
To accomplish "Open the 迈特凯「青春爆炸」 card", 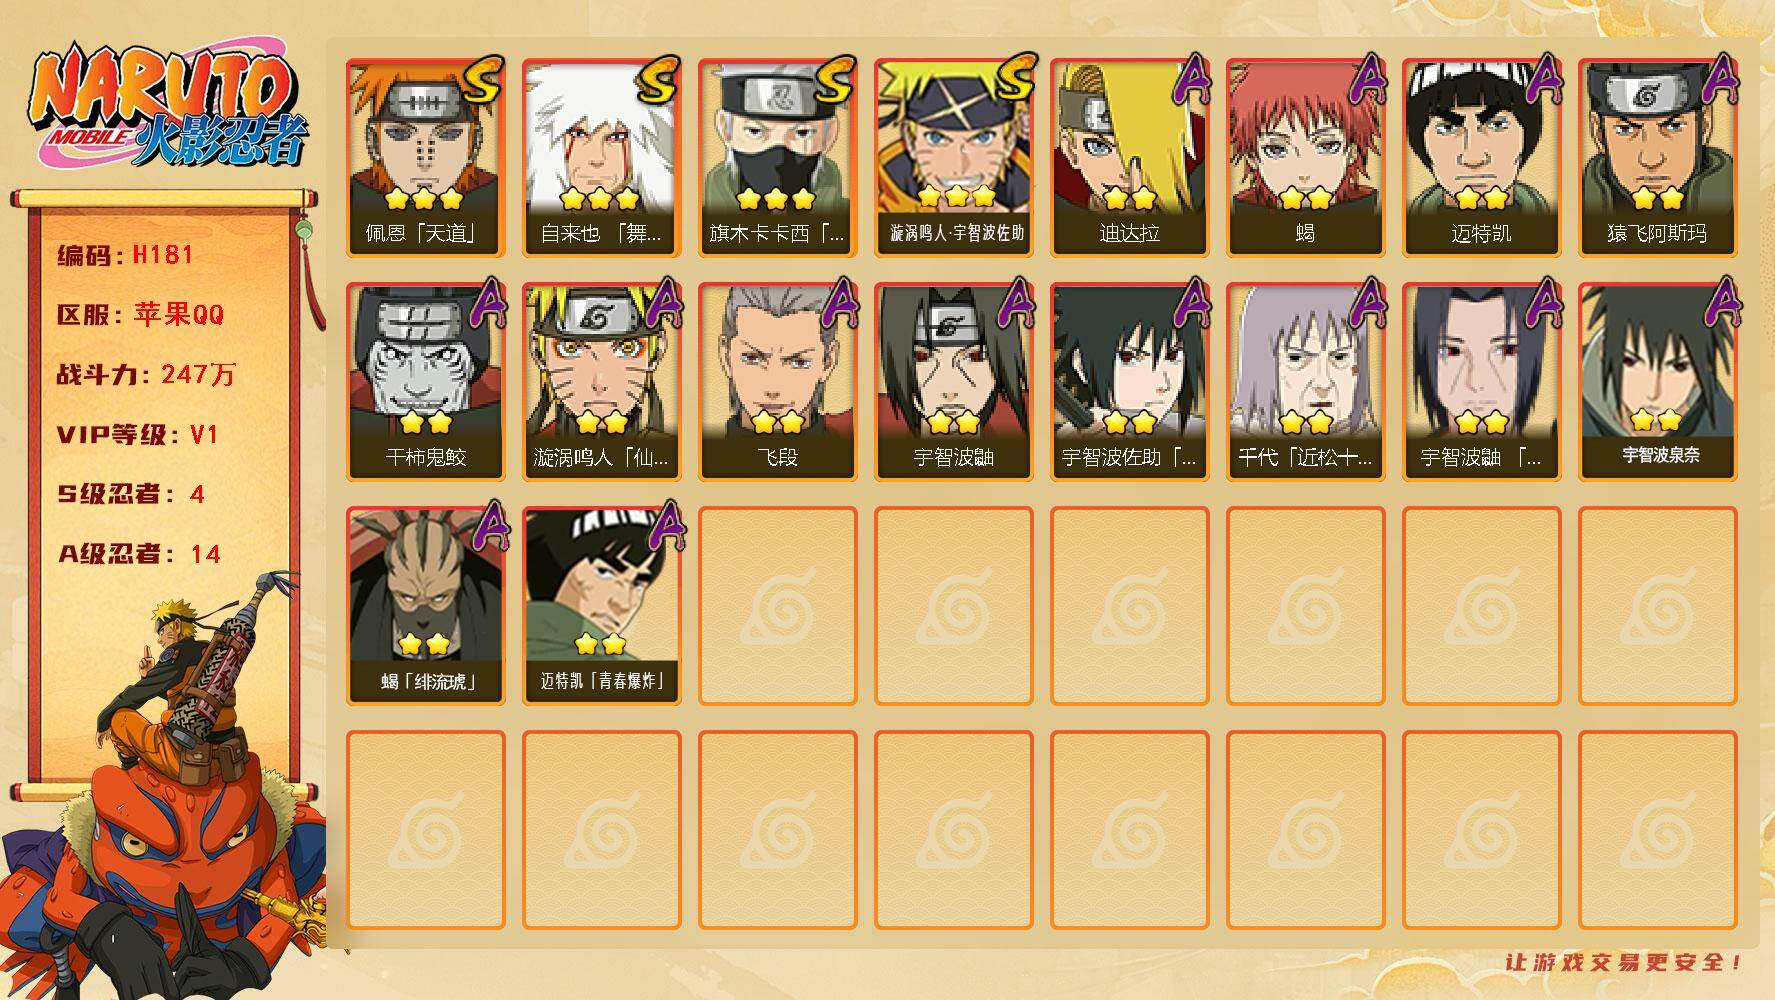I will pyautogui.click(x=601, y=606).
